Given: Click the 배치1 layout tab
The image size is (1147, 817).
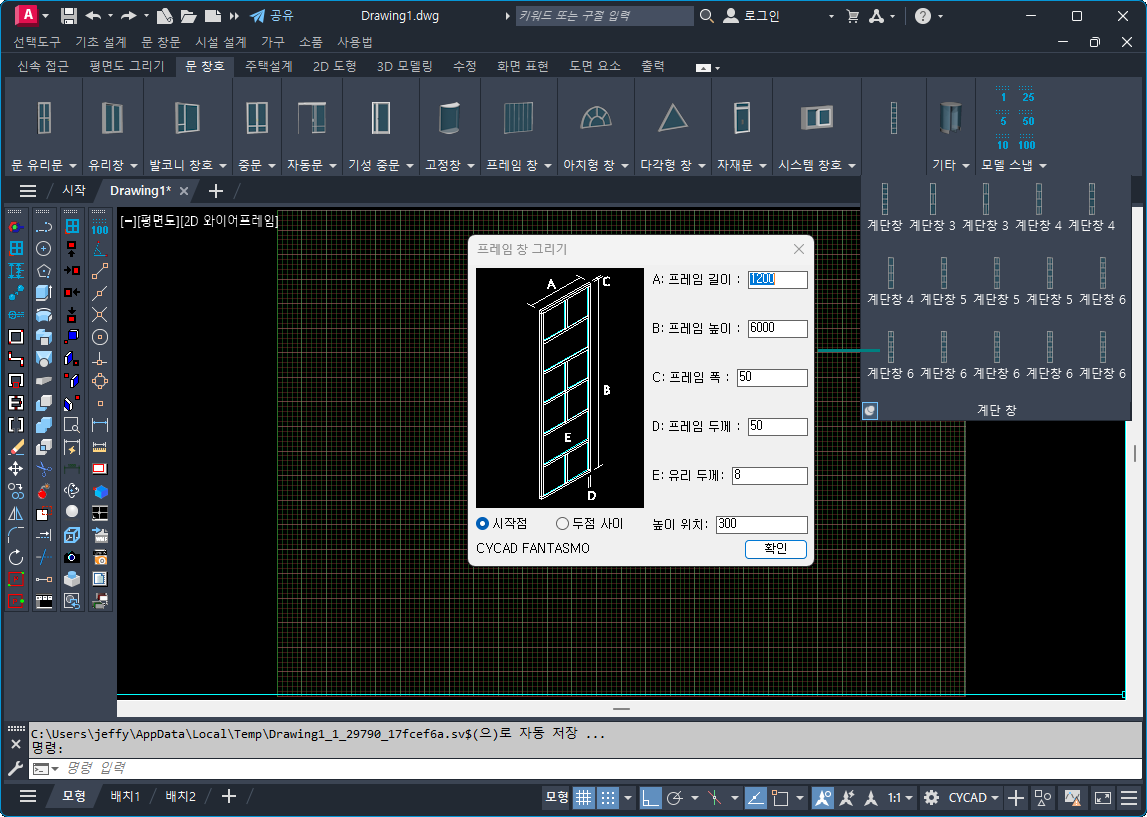Looking at the screenshot, I should coord(124,796).
